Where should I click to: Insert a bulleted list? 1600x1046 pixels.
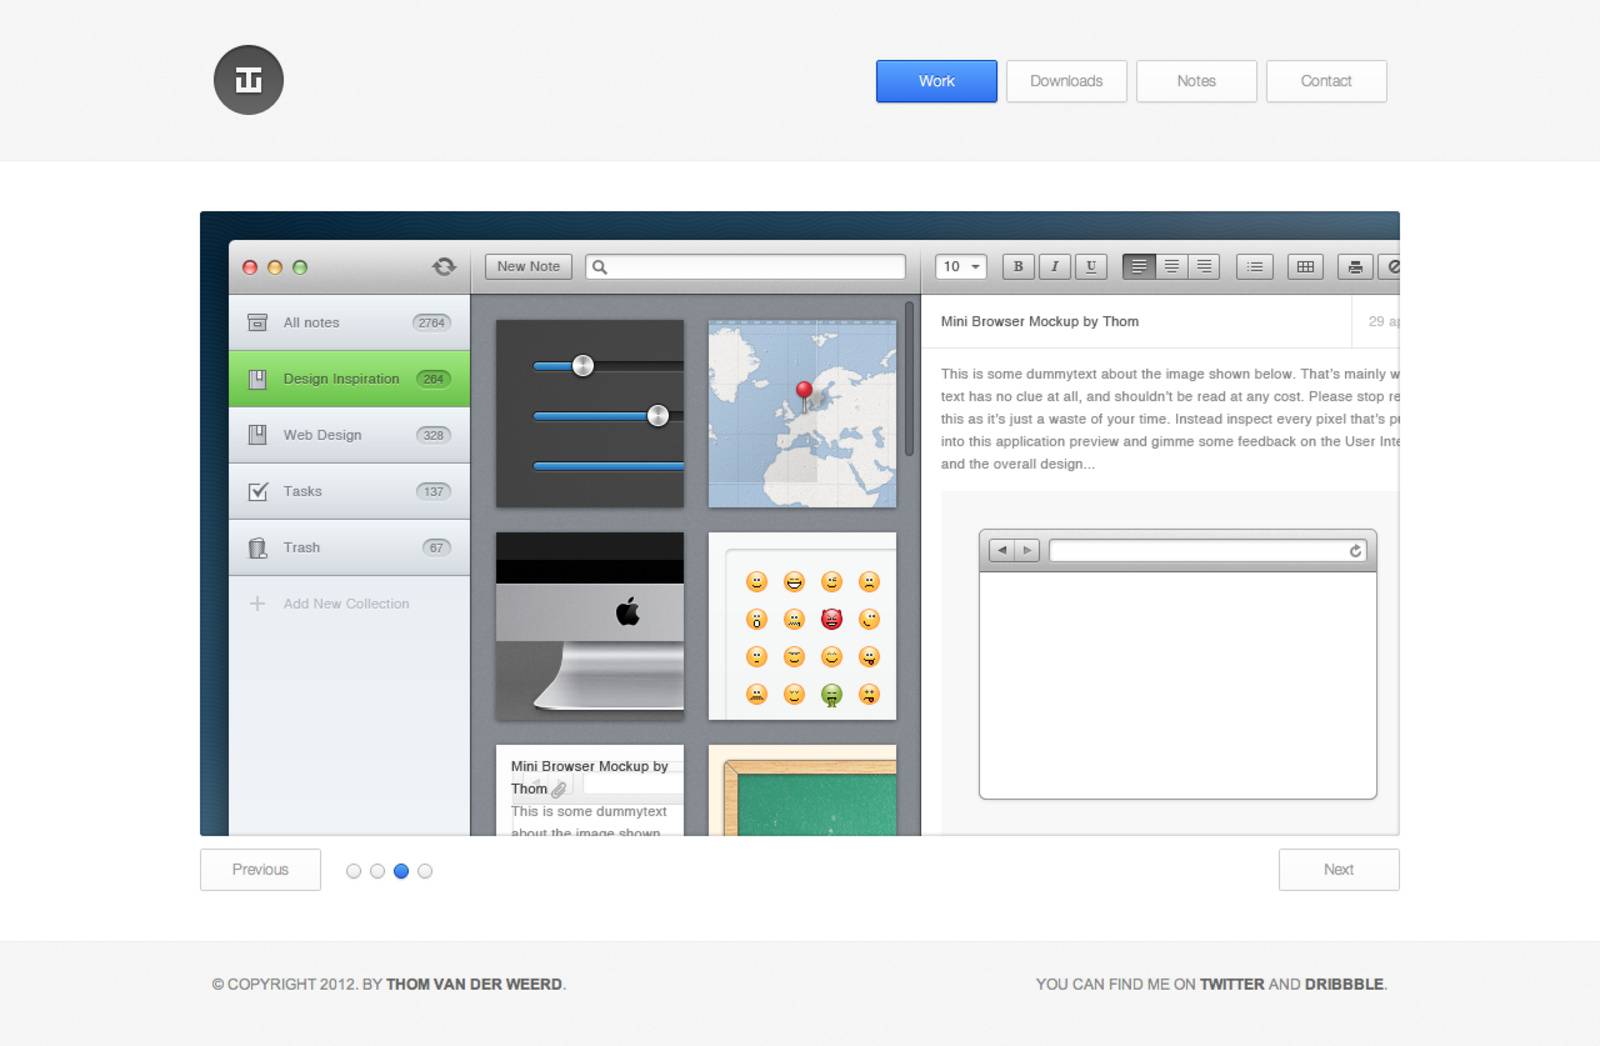1254,266
